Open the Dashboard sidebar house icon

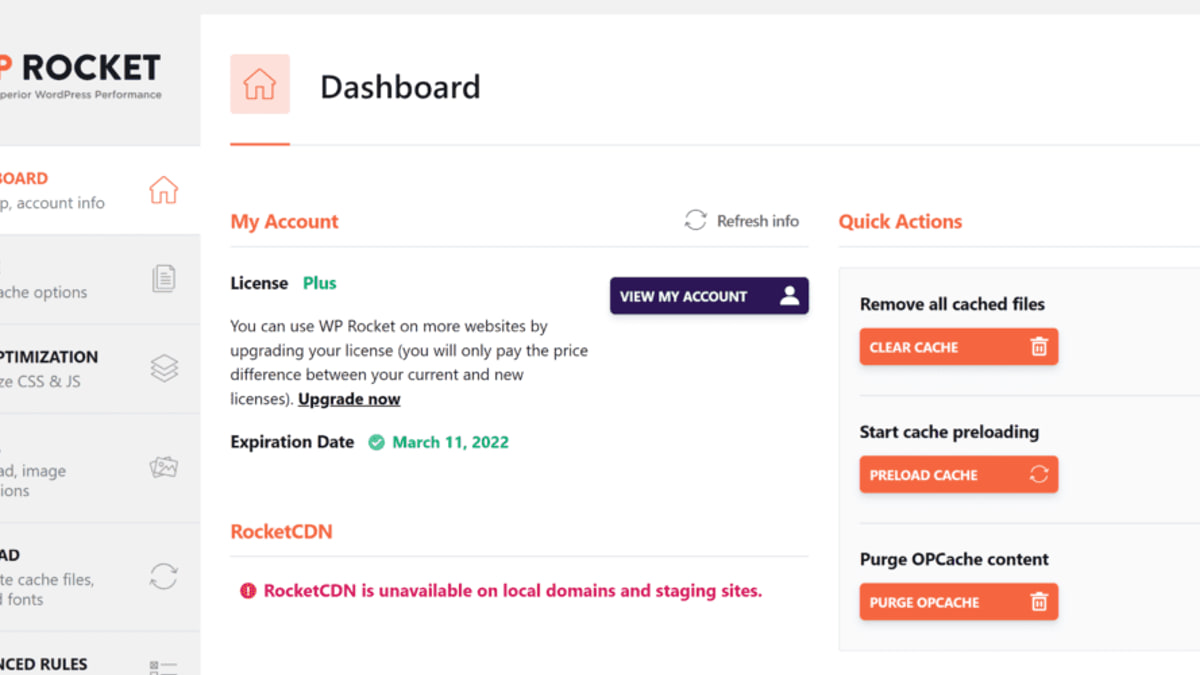coord(163,190)
